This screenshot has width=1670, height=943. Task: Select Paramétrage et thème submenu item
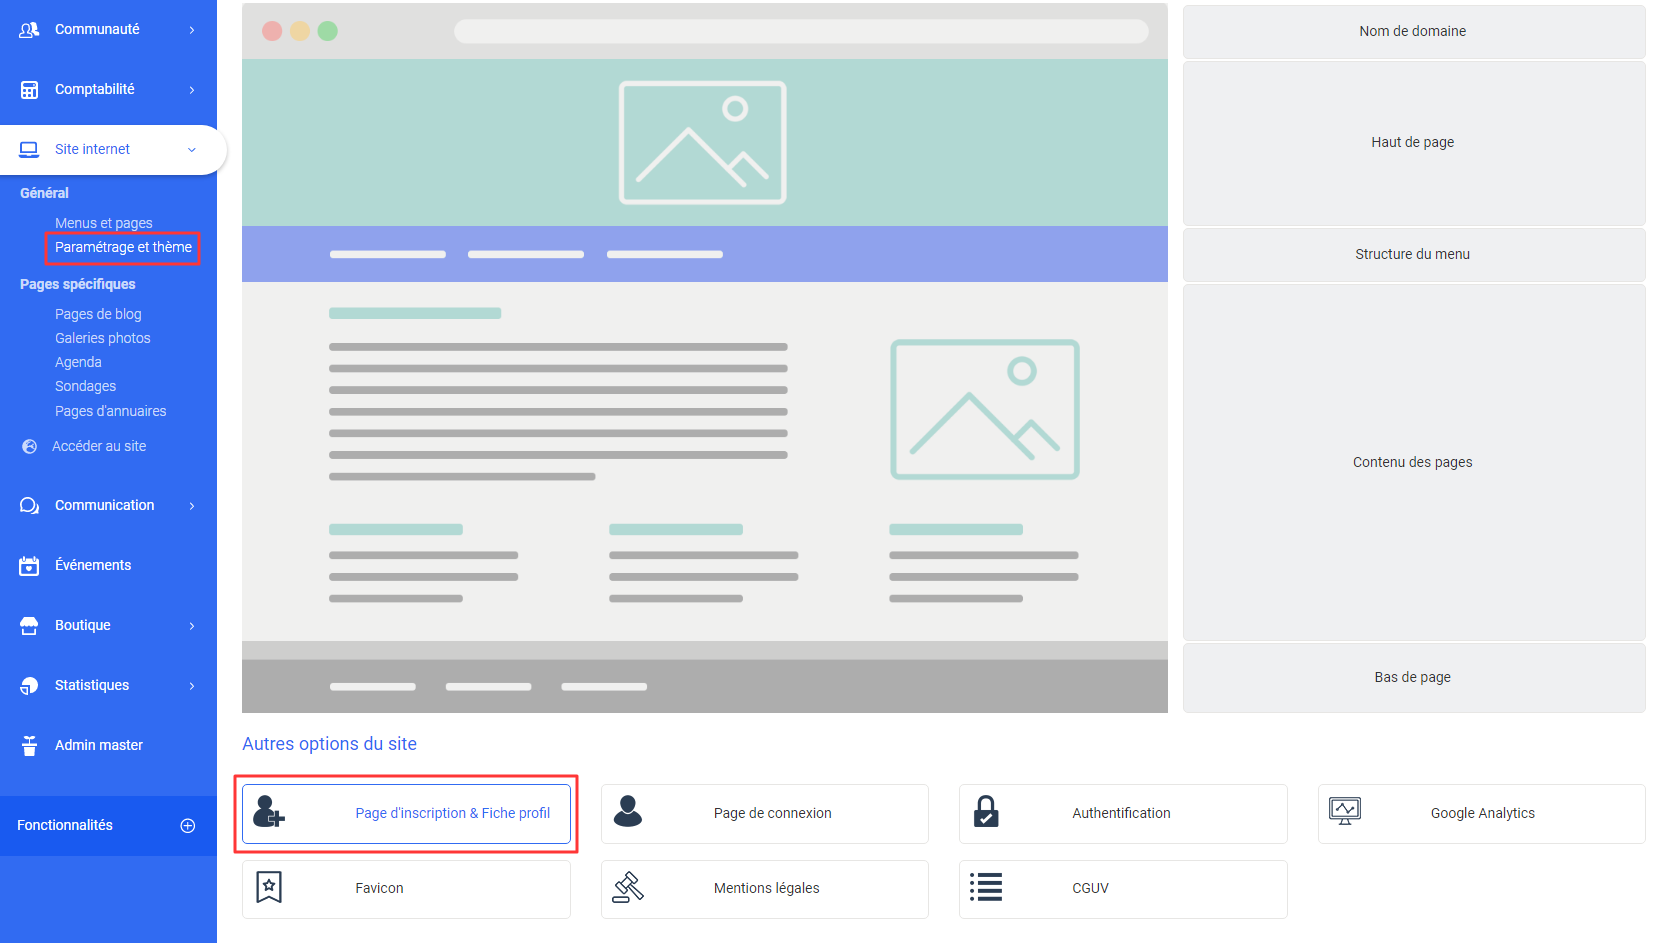[123, 247]
